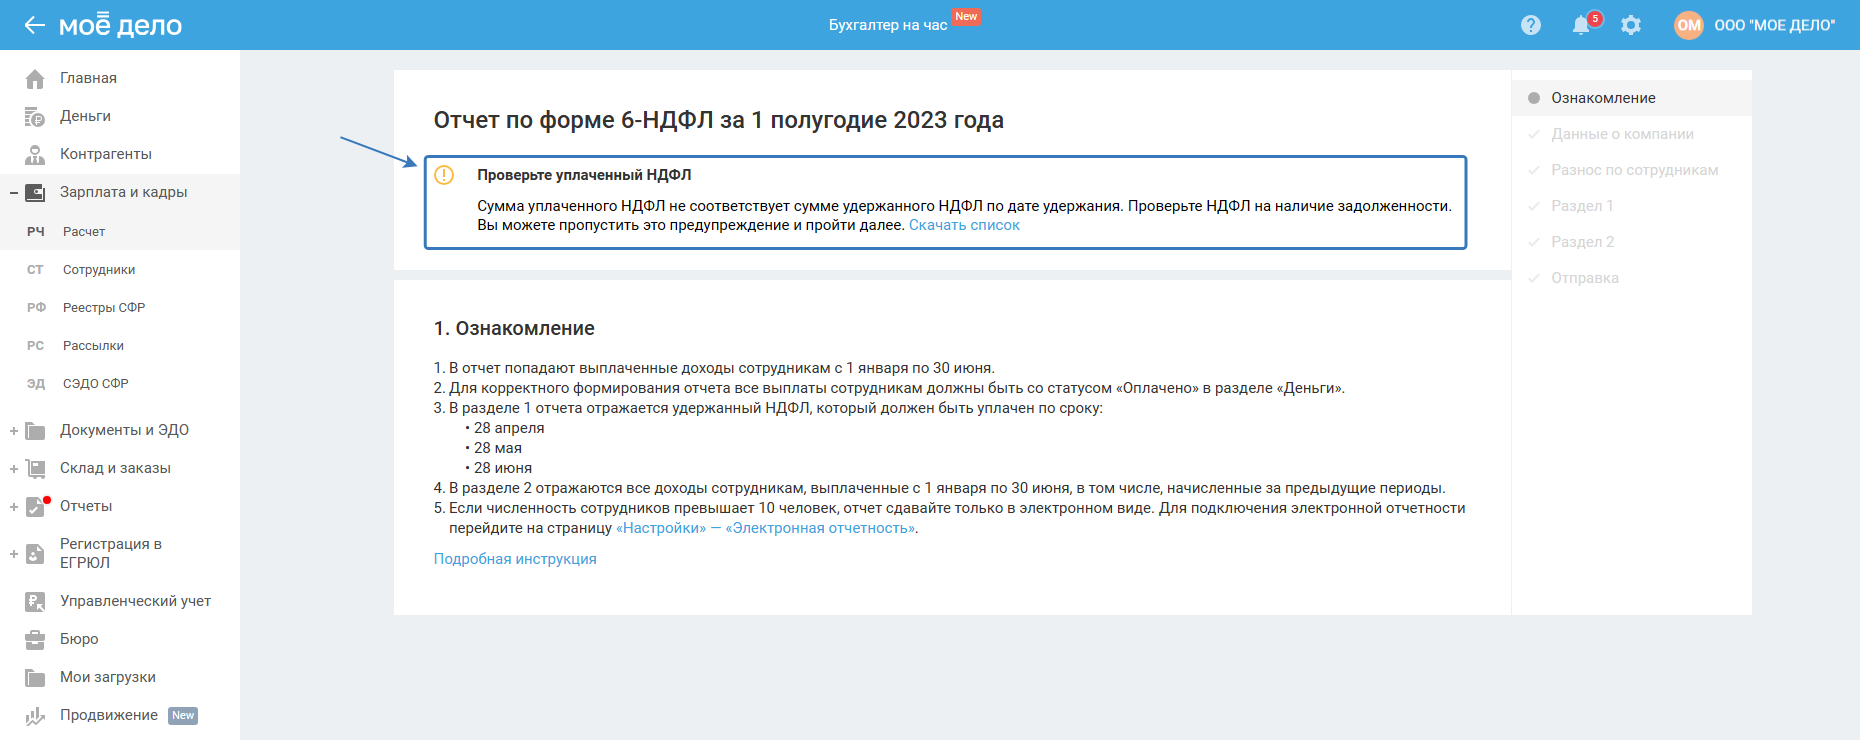Open the Рассылки submenu item
The height and width of the screenshot is (740, 1860).
(x=93, y=345)
